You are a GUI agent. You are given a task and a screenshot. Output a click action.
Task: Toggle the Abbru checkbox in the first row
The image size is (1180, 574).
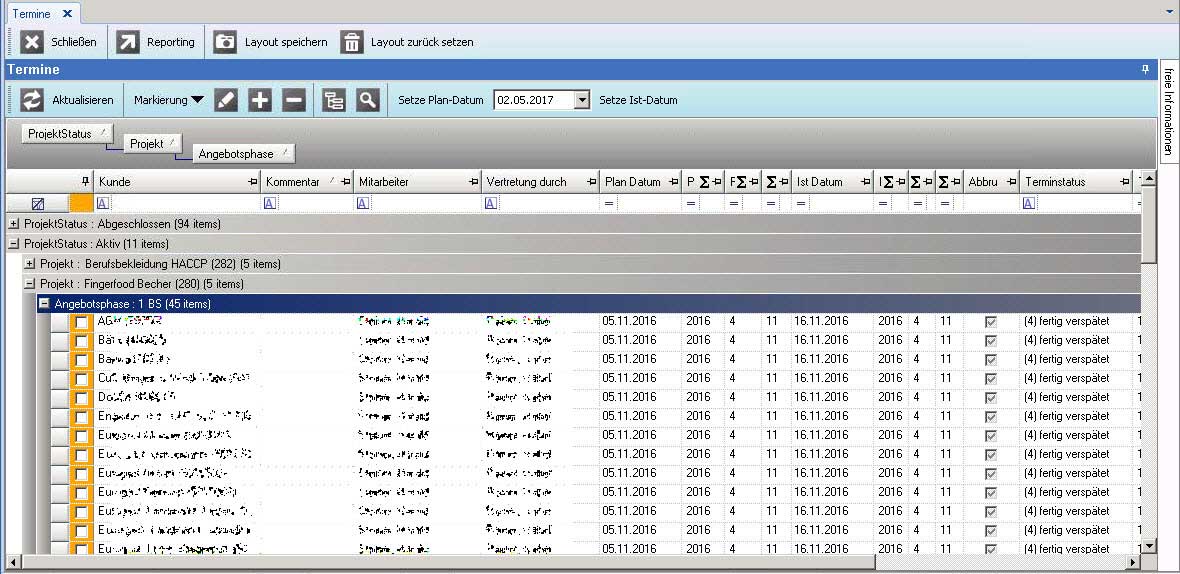[x=990, y=322]
